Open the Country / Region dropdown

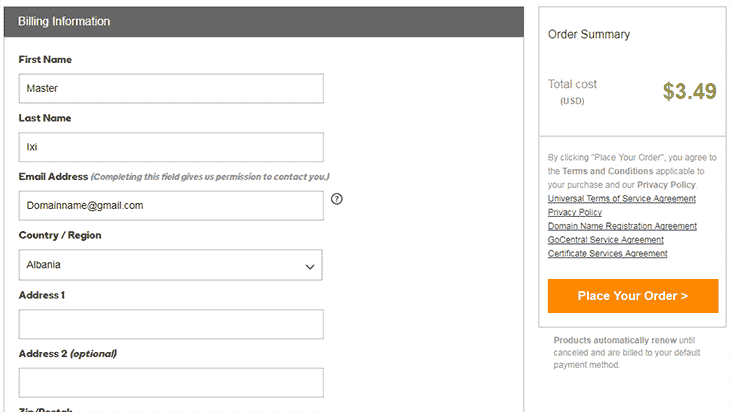coord(170,265)
